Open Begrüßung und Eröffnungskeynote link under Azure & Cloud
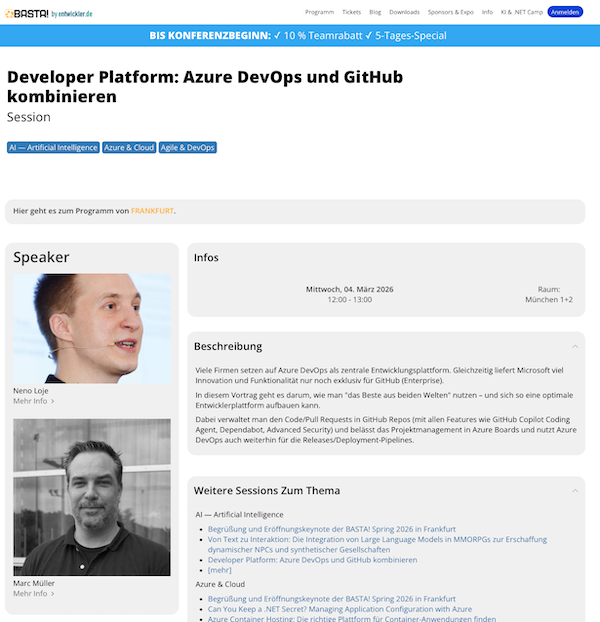The width and height of the screenshot is (600, 622). (x=332, y=599)
